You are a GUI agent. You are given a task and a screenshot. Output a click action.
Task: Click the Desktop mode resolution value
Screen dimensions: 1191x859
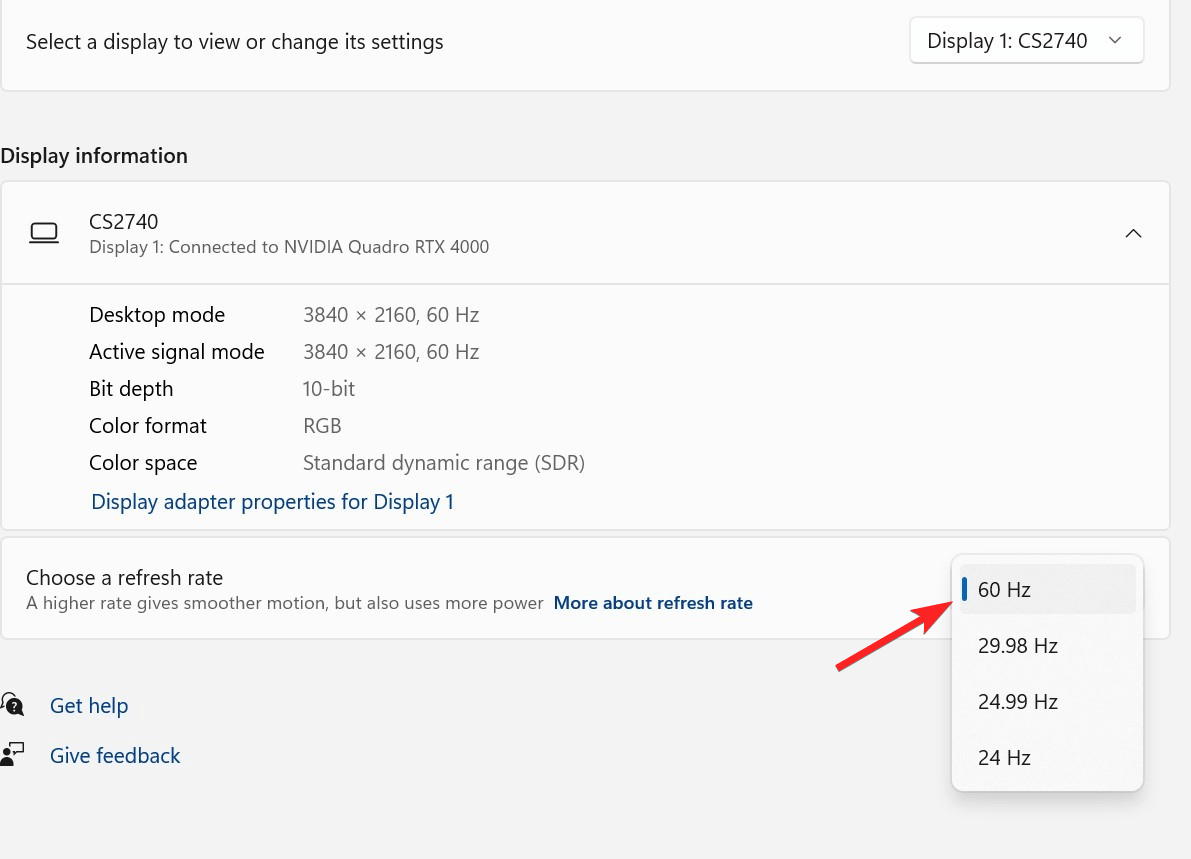(391, 315)
